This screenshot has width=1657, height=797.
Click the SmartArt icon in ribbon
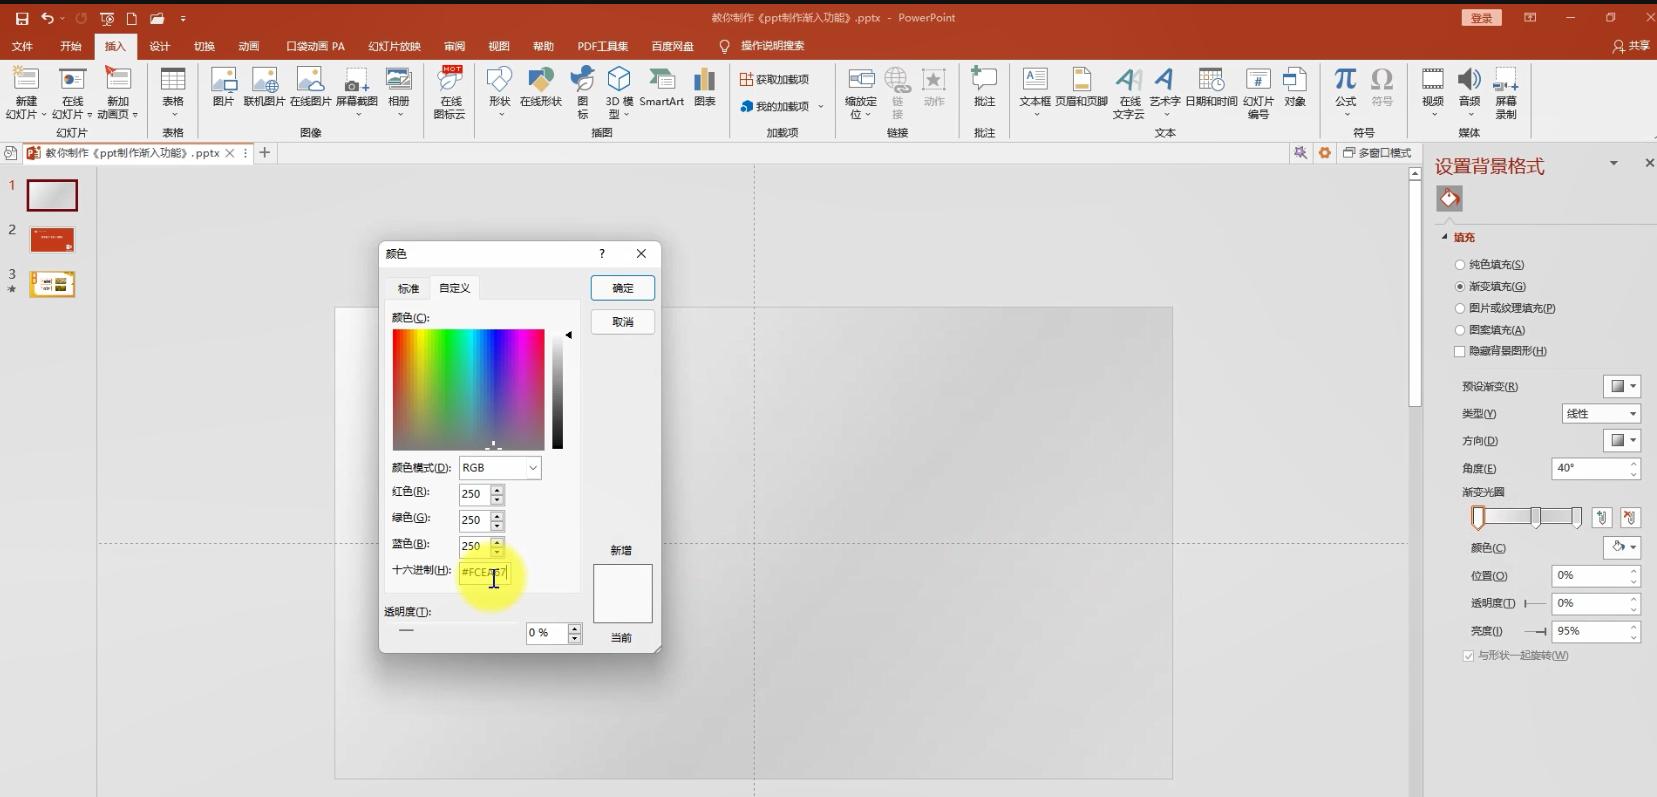(x=661, y=87)
